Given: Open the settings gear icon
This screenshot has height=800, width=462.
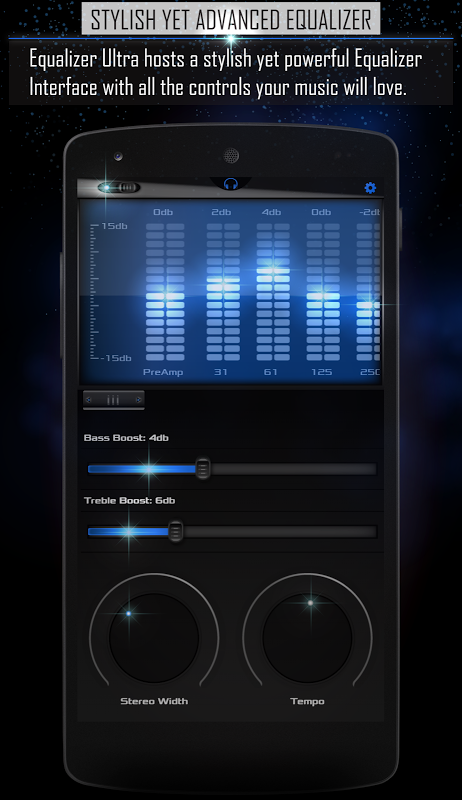Looking at the screenshot, I should click(x=370, y=188).
